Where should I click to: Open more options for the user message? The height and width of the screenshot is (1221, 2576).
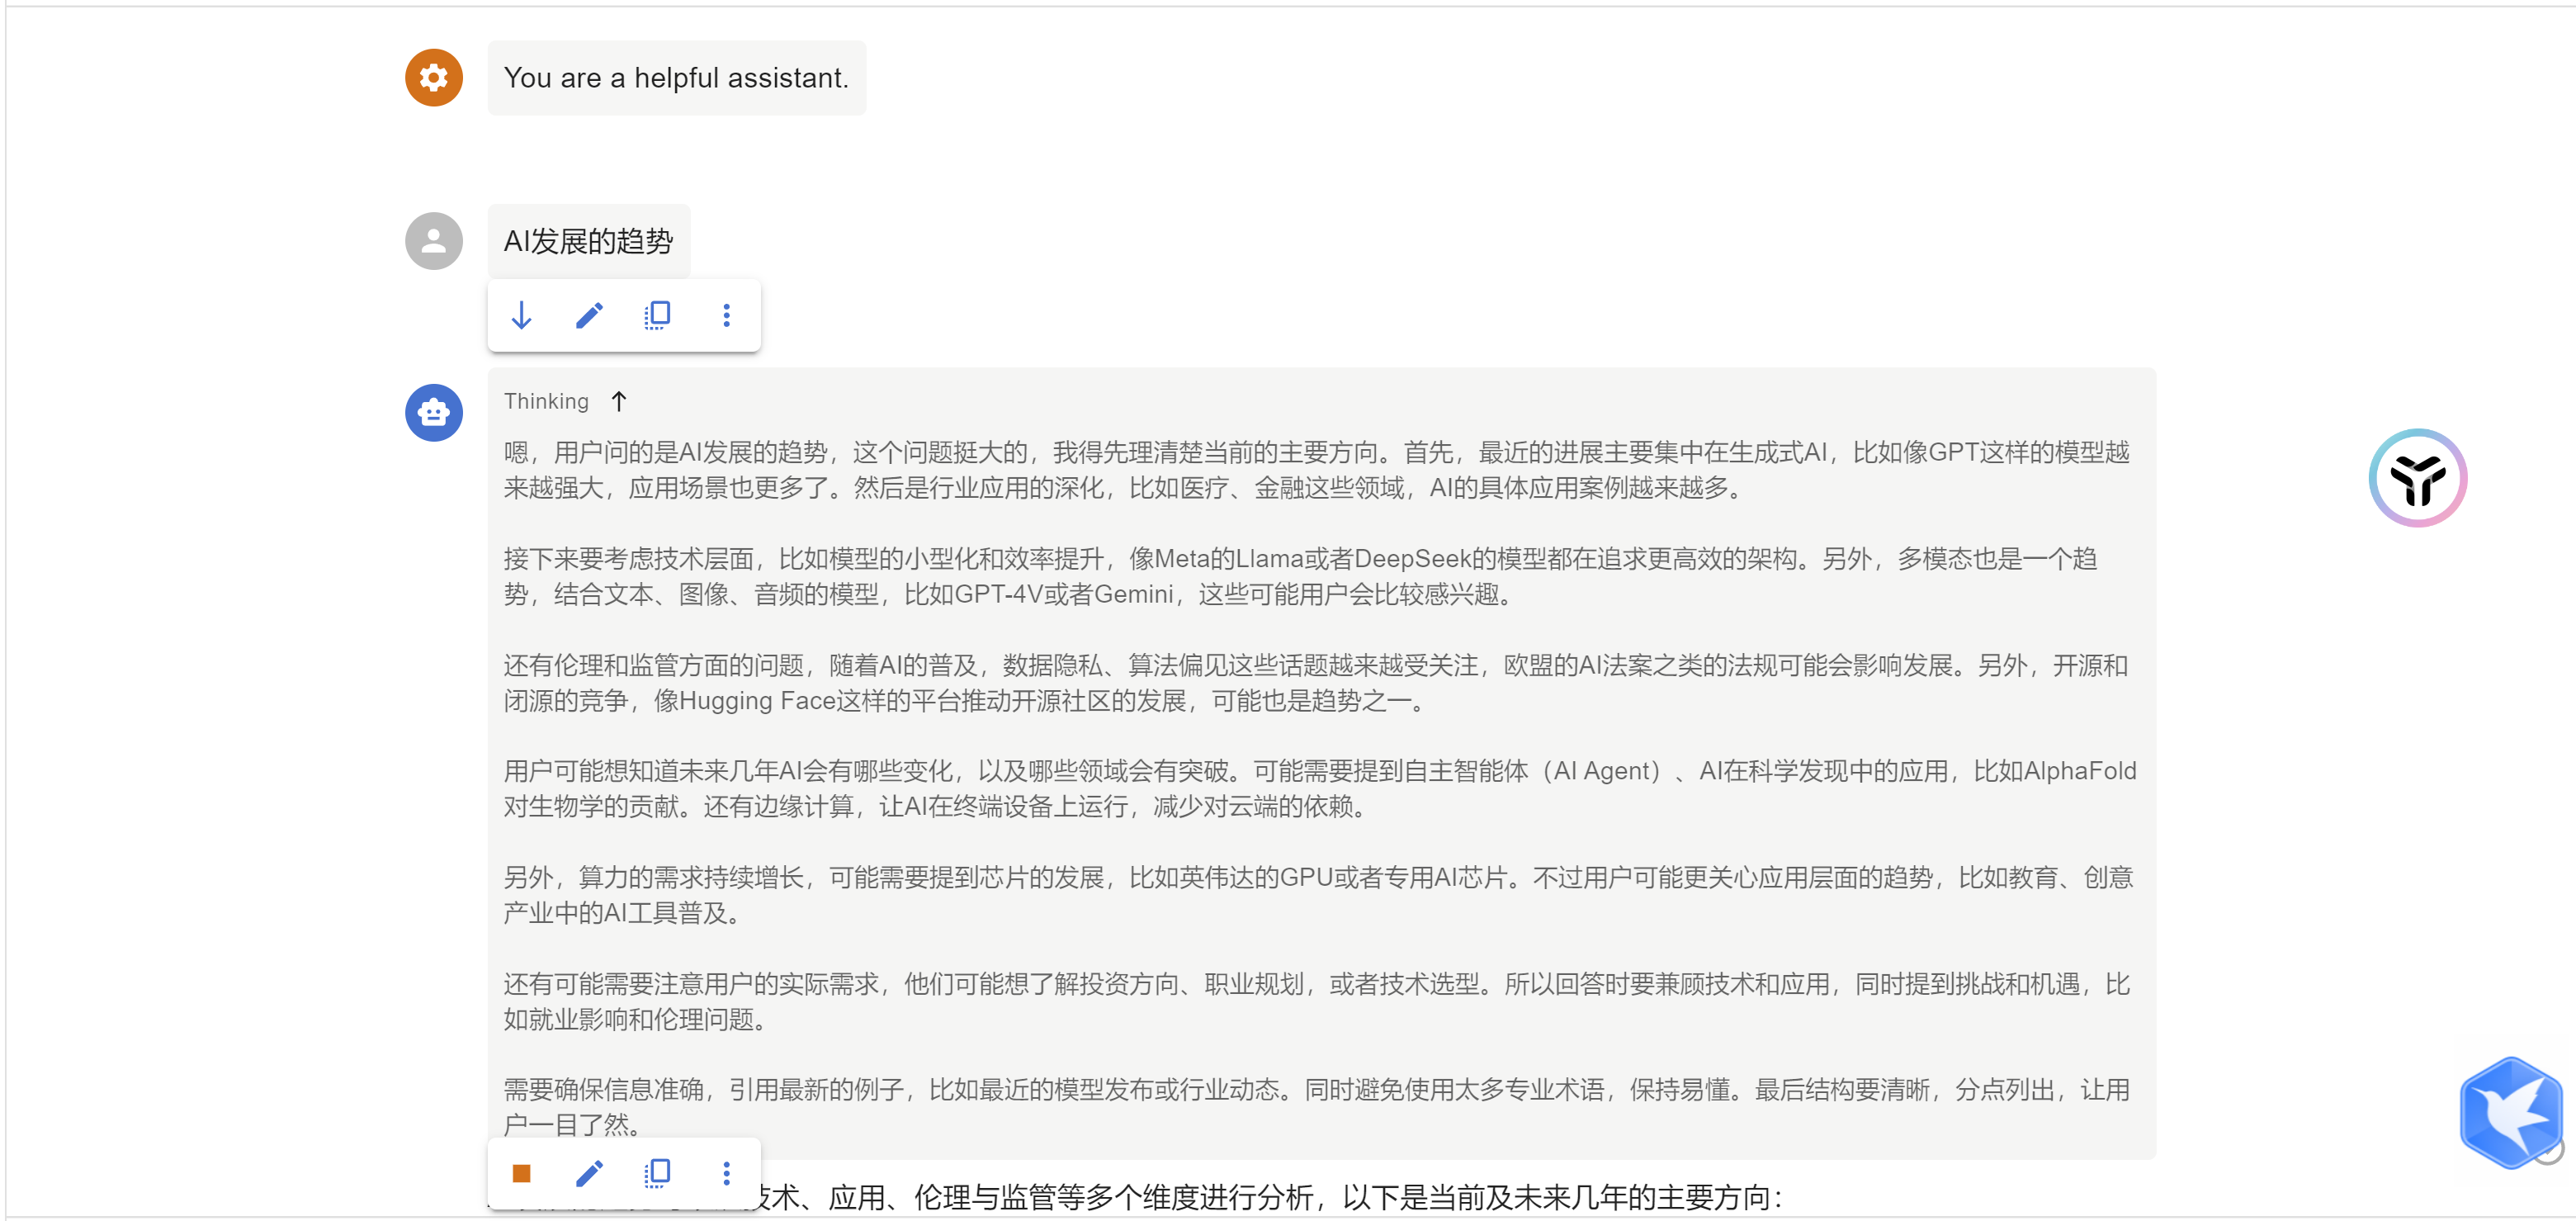point(726,316)
